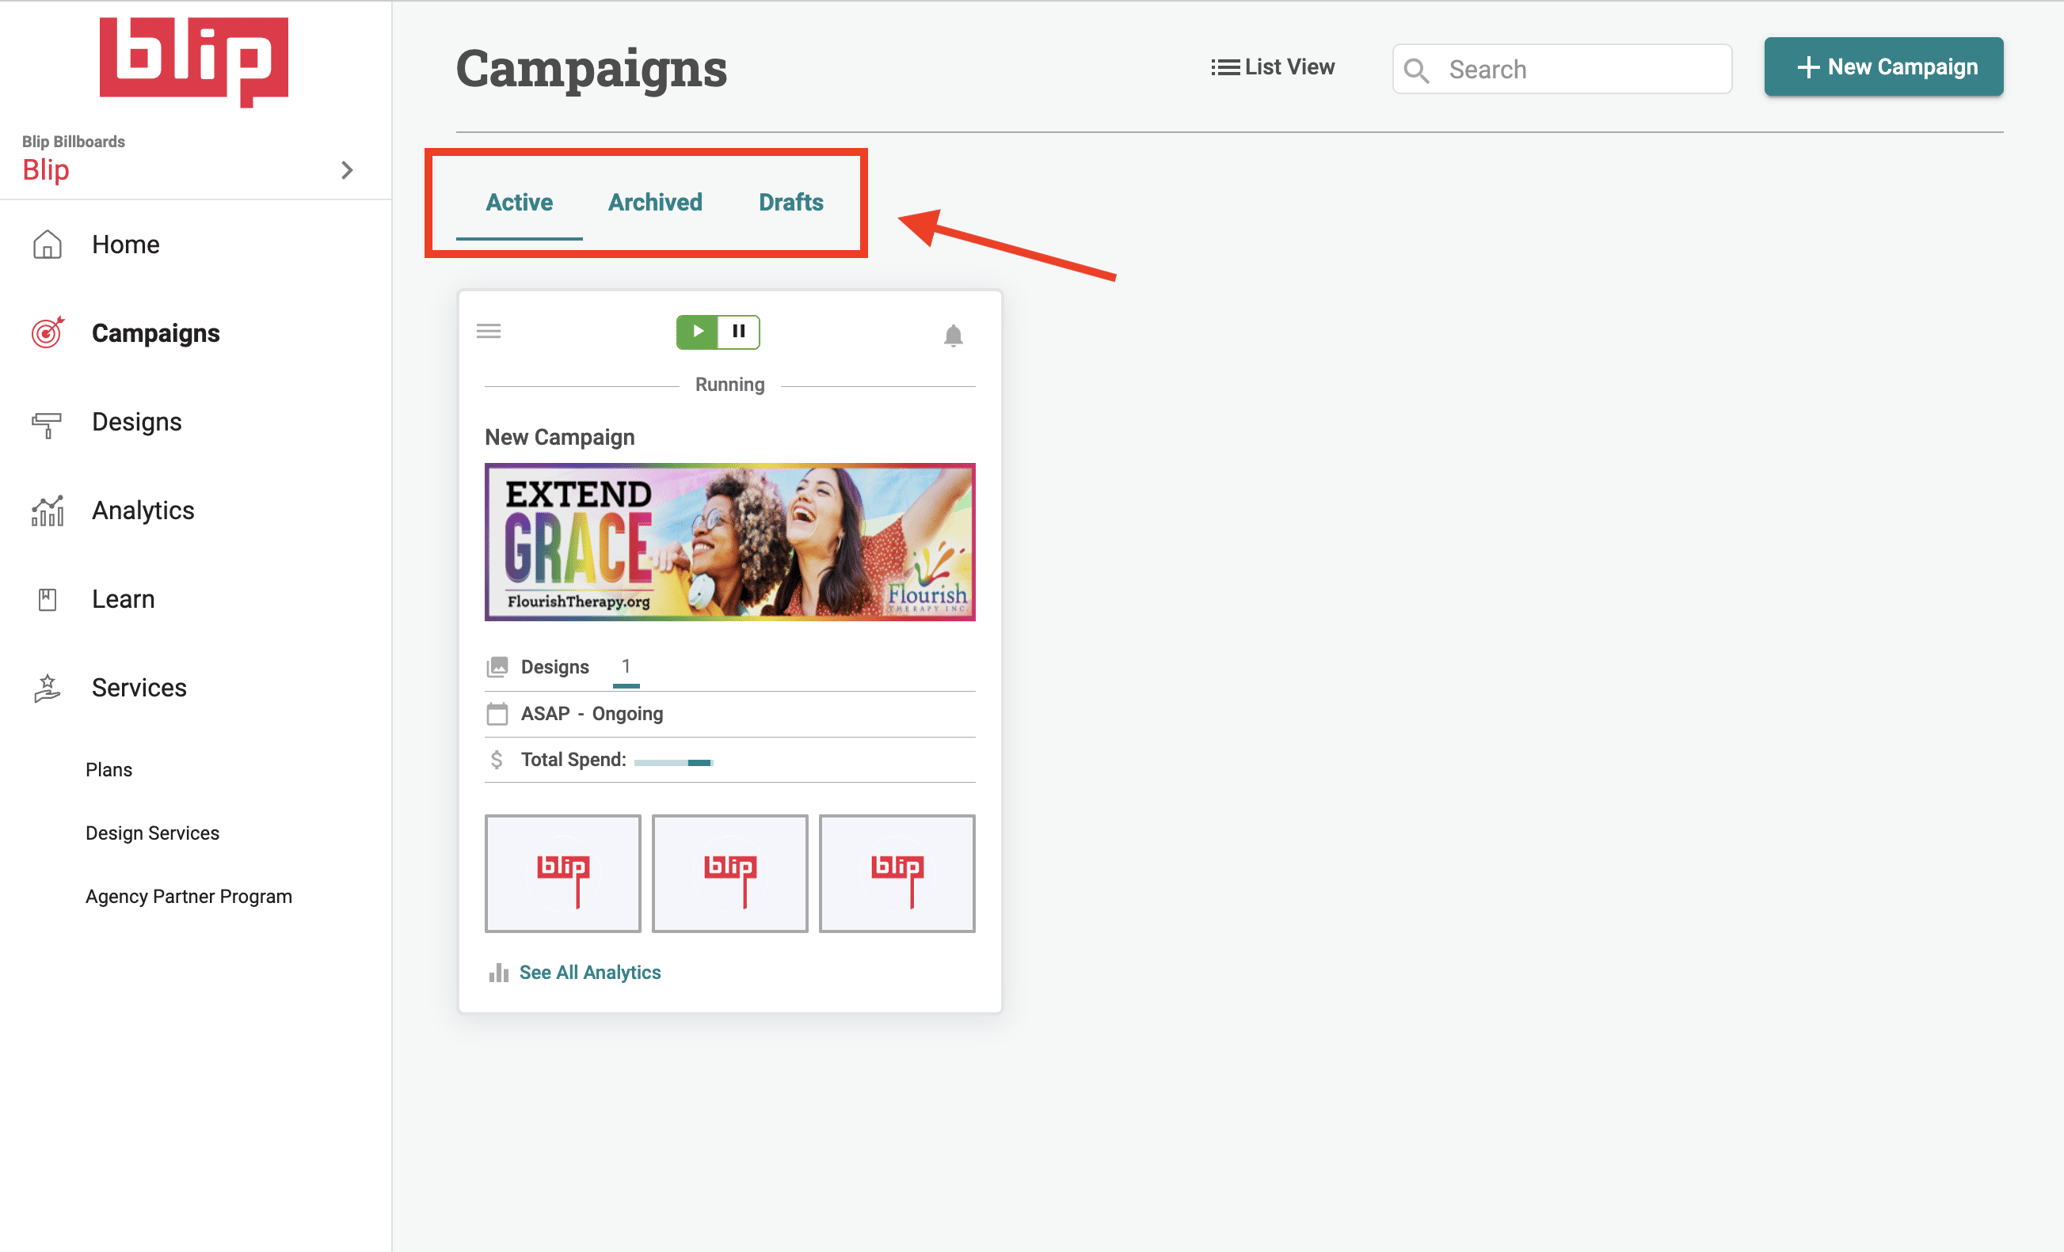Open Designs using the paint roller icon
2064x1252 pixels.
(46, 421)
